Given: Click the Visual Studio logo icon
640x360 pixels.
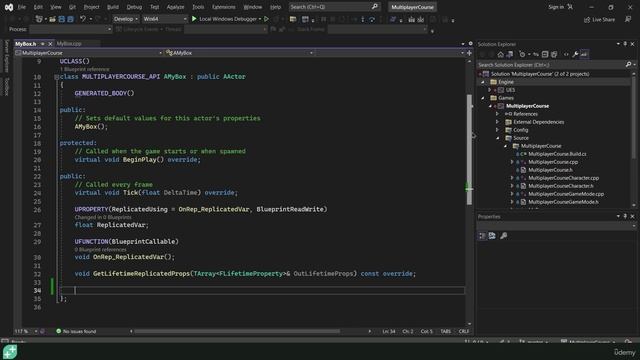Looking at the screenshot, I should 9,7.
